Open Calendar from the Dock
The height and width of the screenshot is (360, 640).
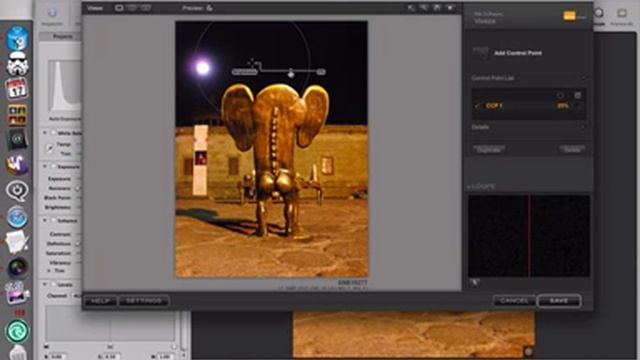[17, 89]
